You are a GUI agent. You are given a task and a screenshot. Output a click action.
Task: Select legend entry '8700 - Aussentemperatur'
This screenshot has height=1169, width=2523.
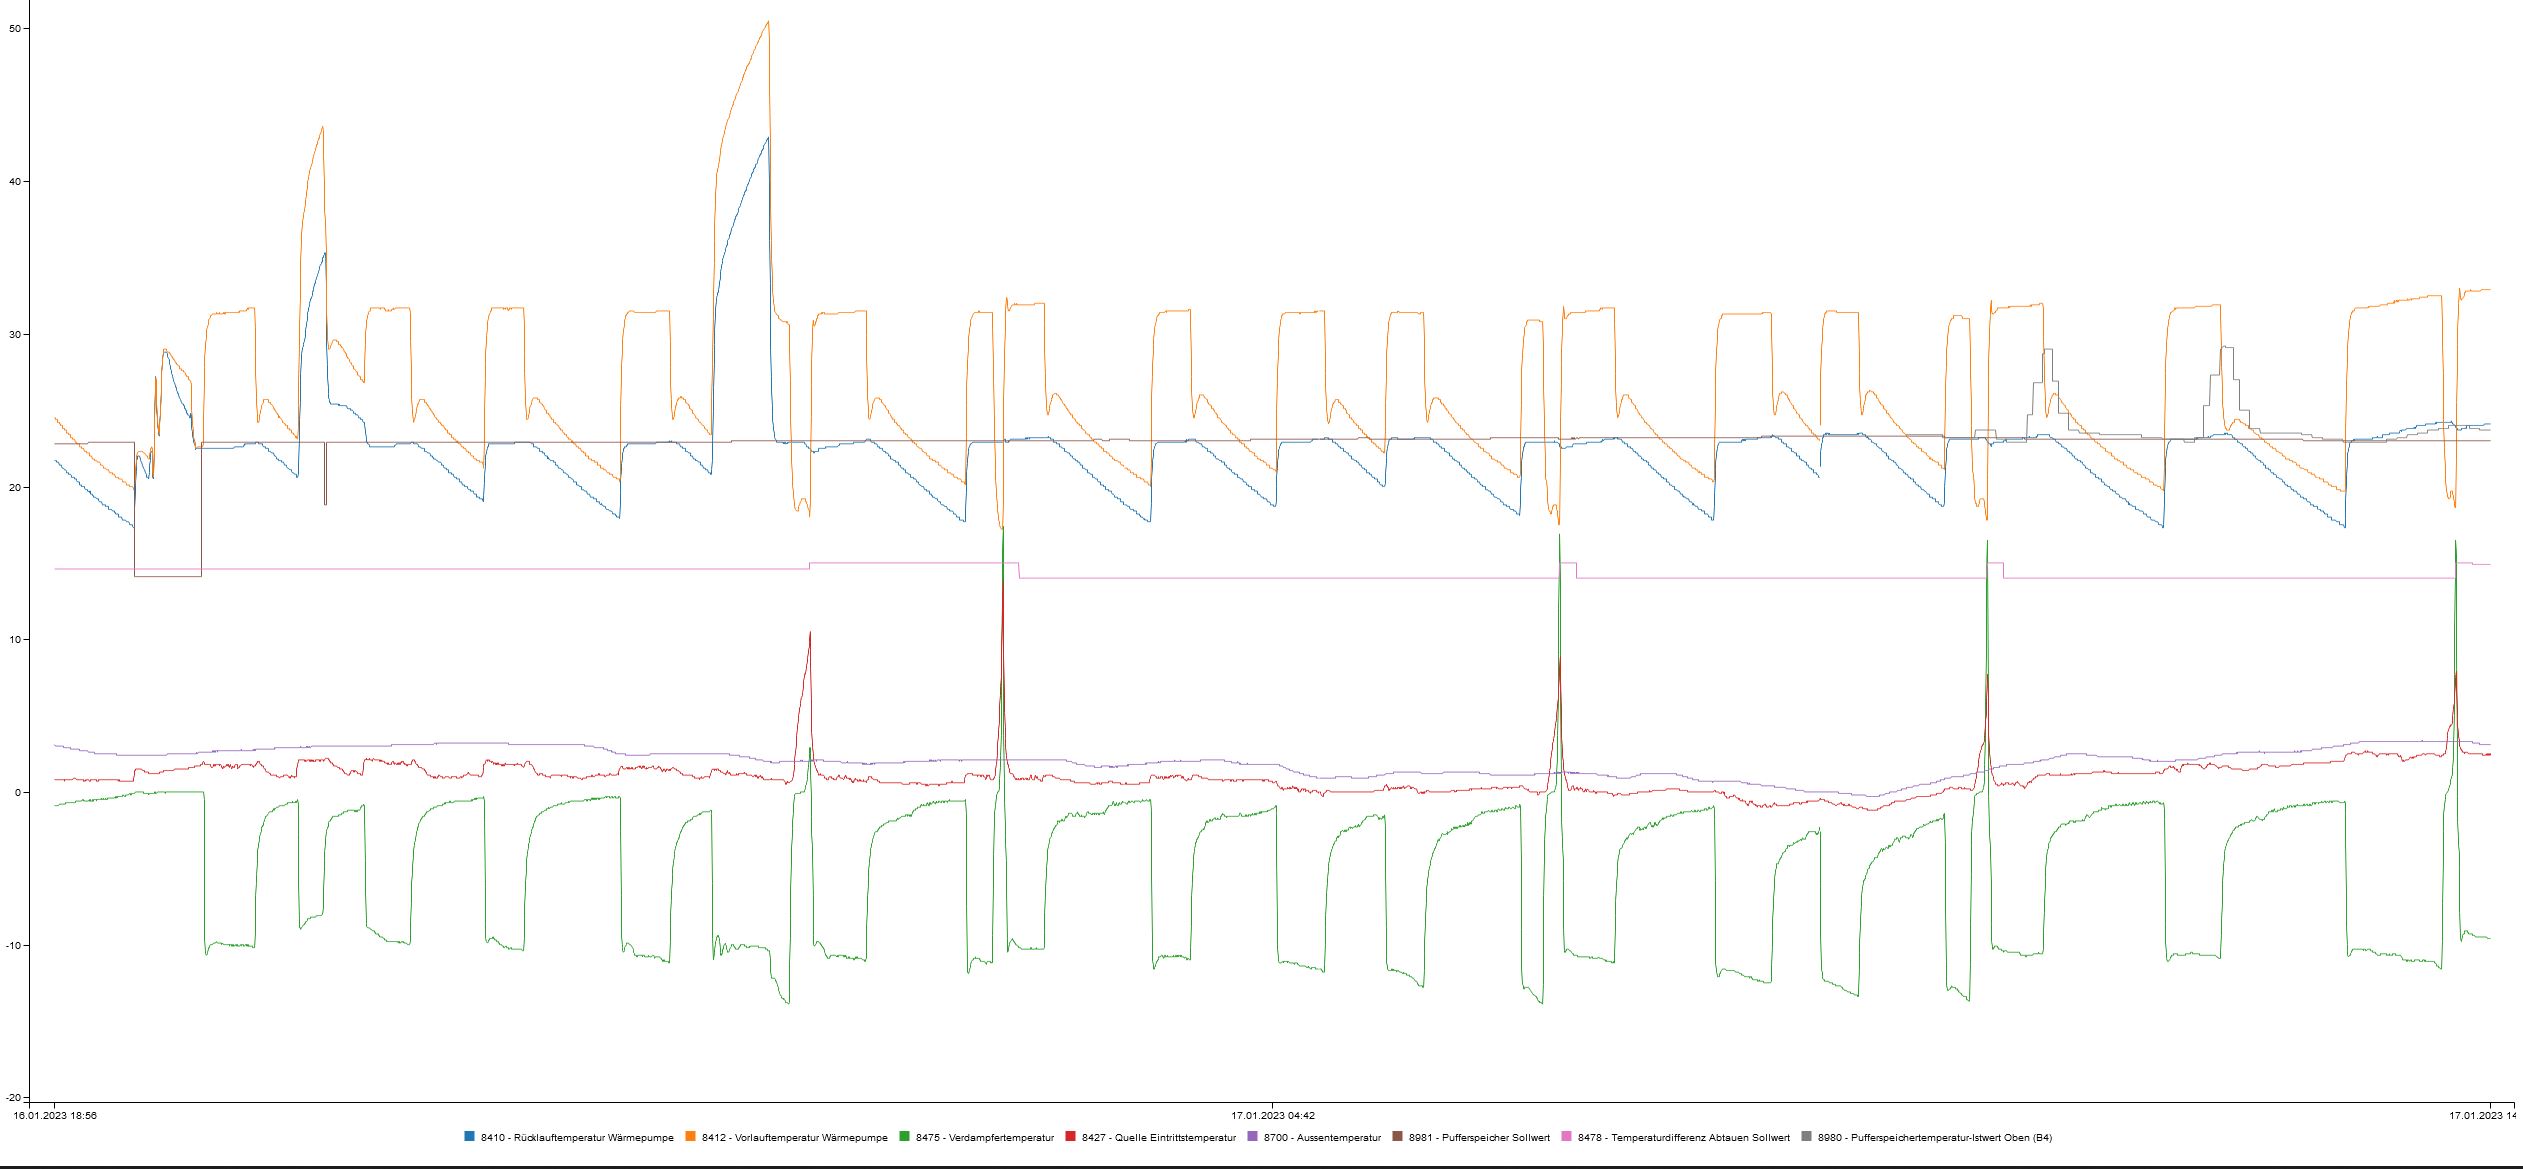1322,1138
